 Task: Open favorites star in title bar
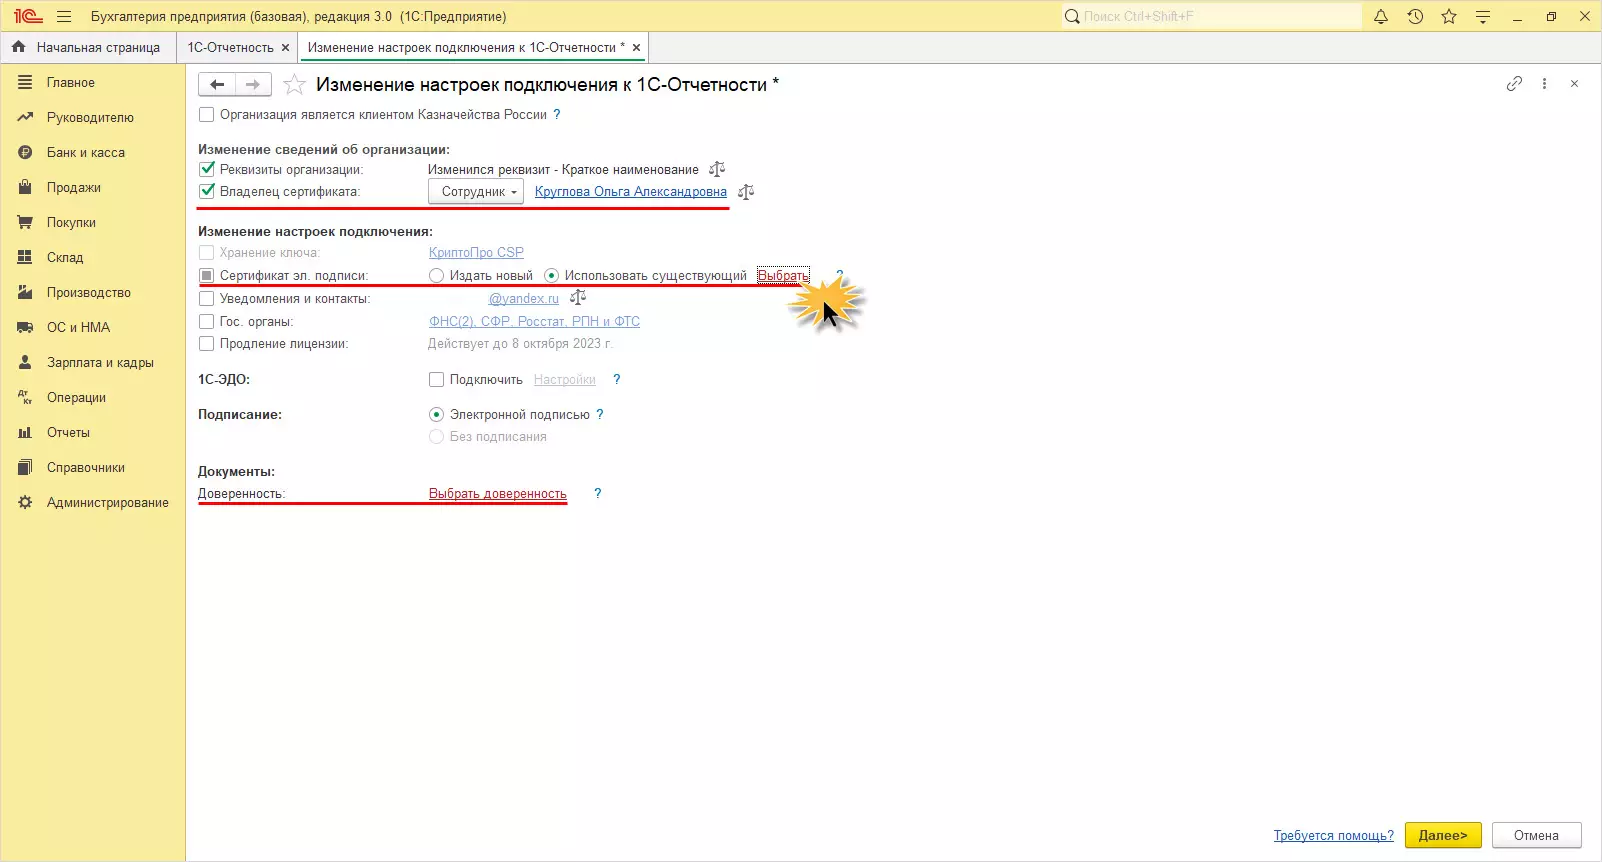click(x=1449, y=16)
